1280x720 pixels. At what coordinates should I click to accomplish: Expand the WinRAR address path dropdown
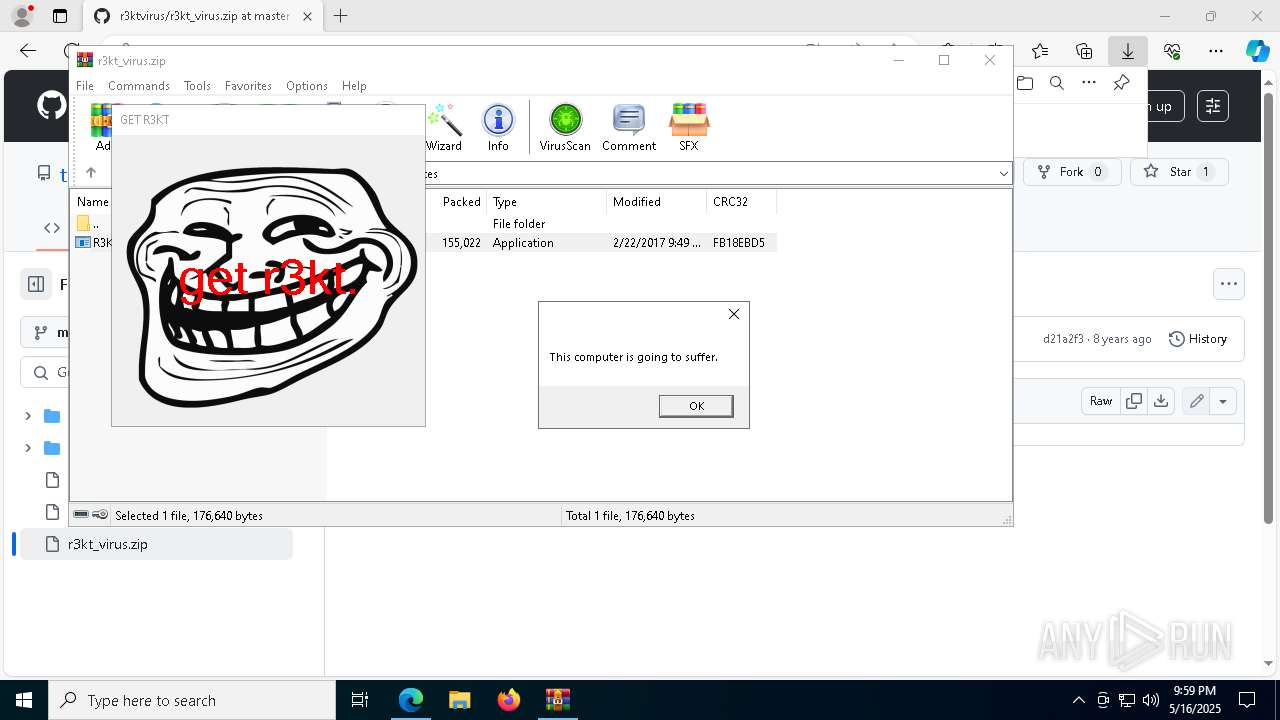point(1003,174)
